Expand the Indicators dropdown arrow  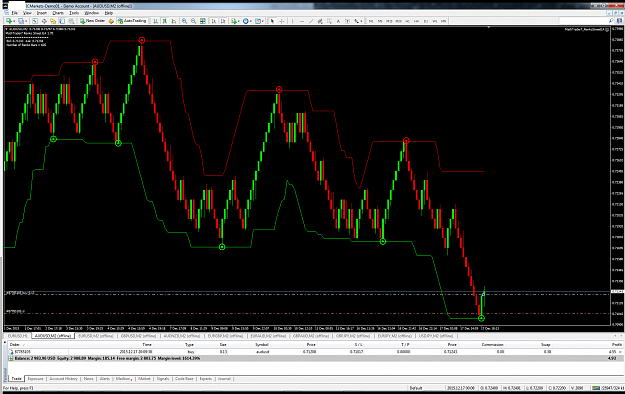239,21
